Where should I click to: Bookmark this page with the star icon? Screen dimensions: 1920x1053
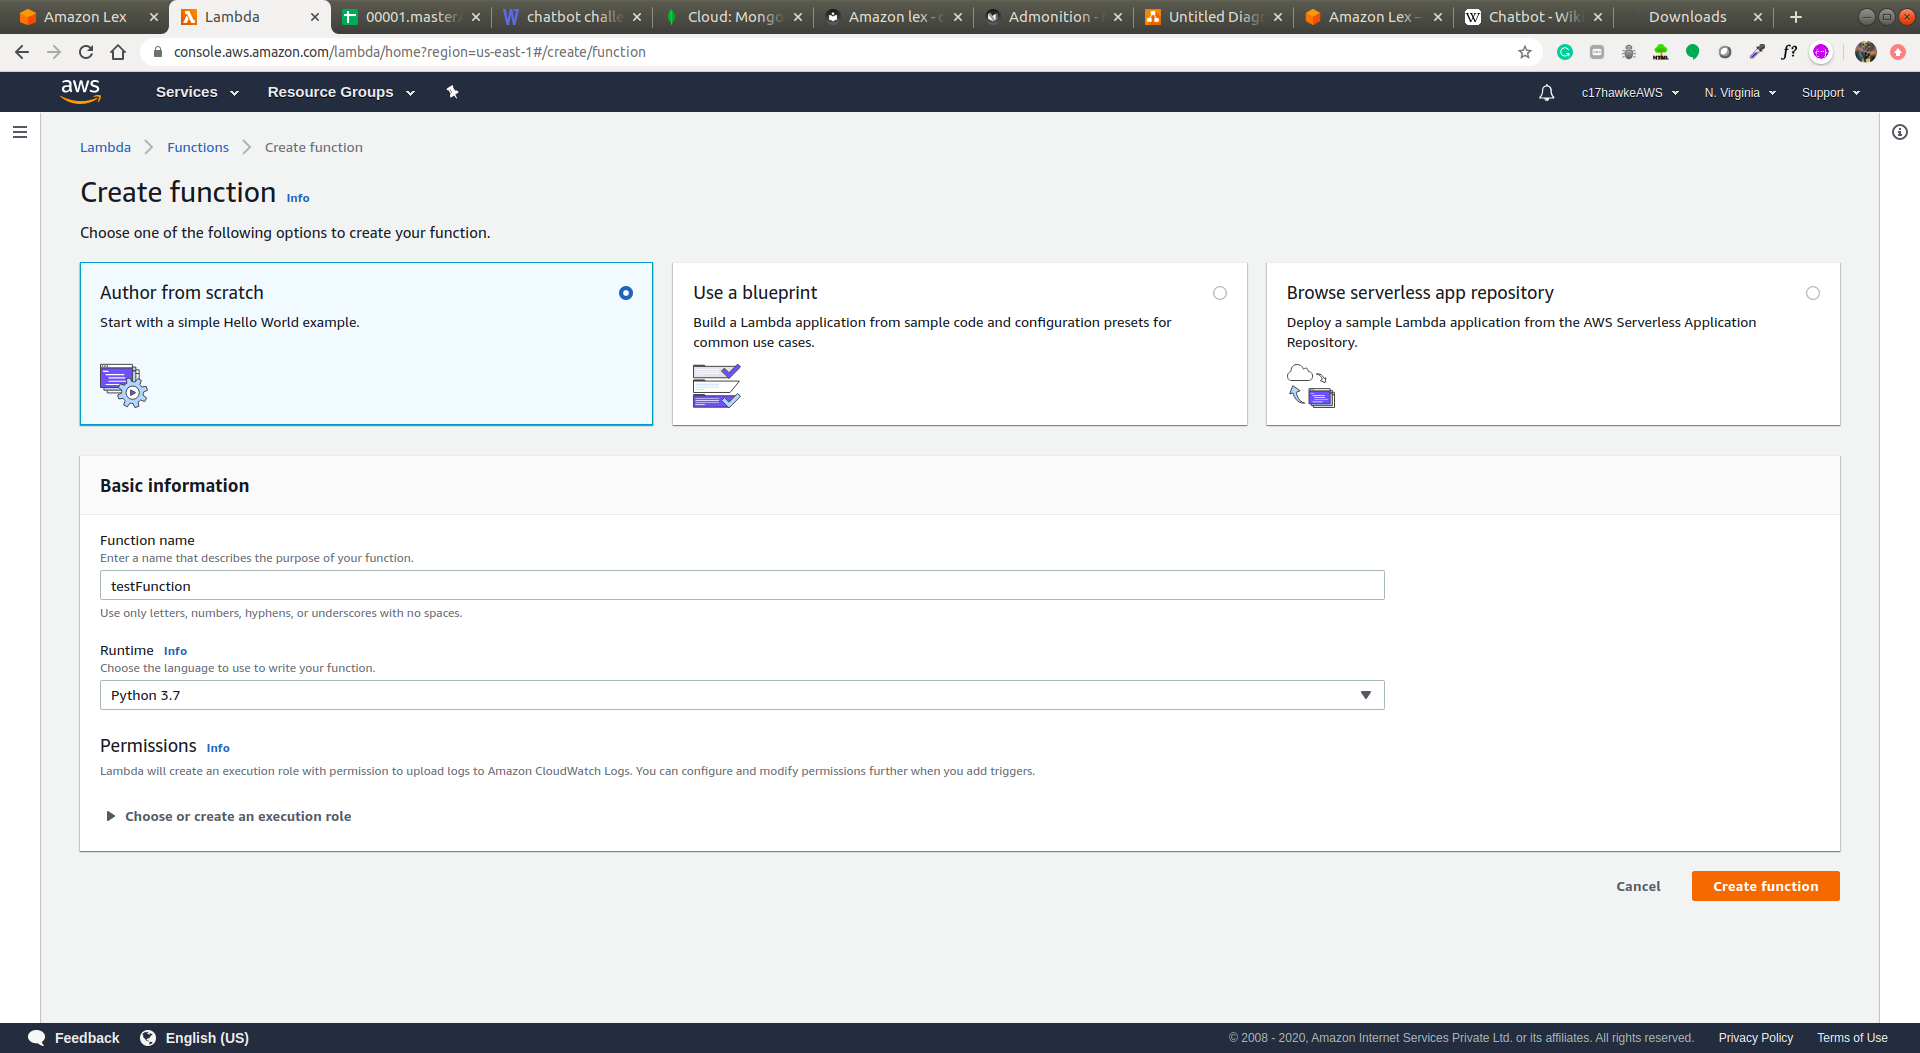click(x=1525, y=52)
